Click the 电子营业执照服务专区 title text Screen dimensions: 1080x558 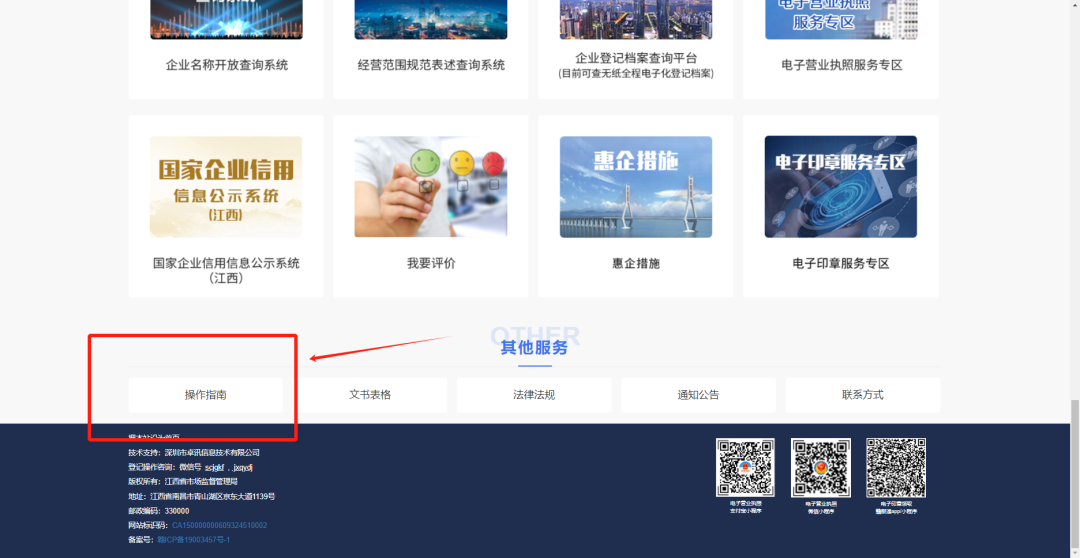842,65
